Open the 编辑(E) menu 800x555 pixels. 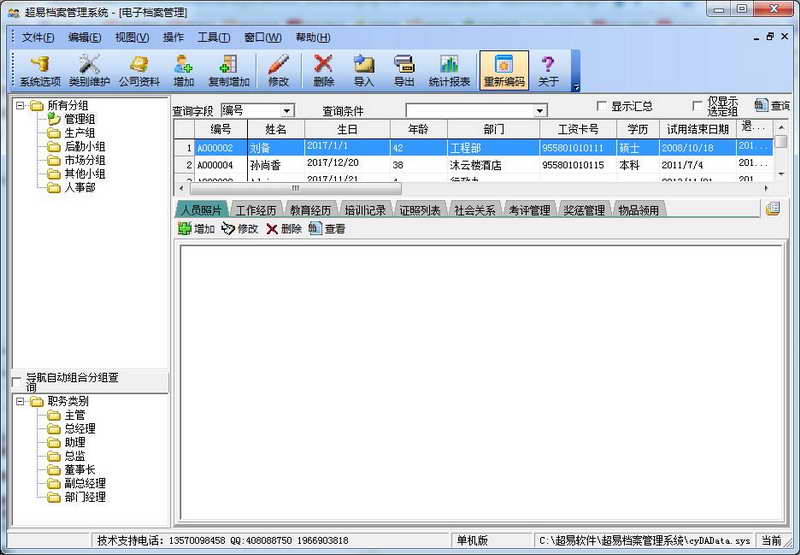coord(84,37)
